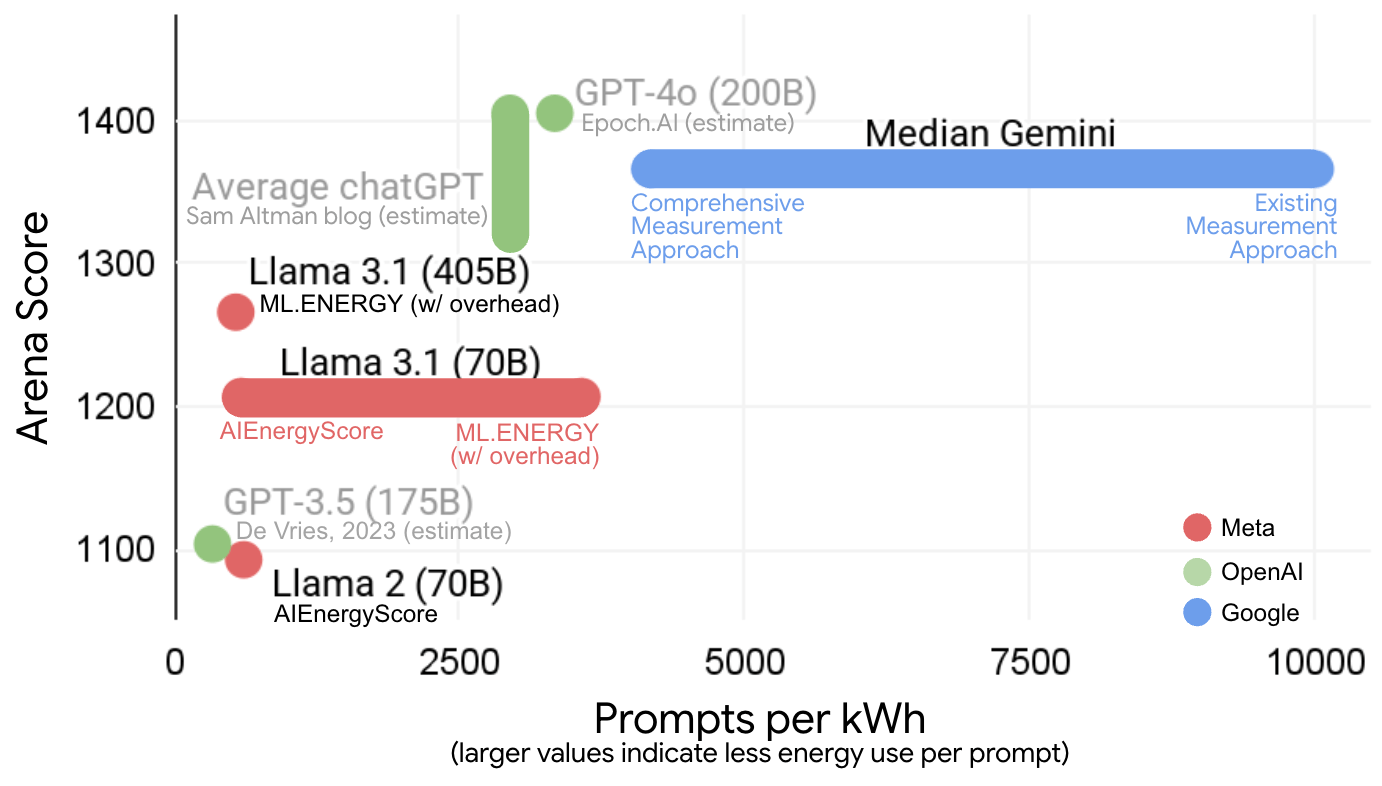Click the Llama 2 (70B) red dot

point(243,559)
